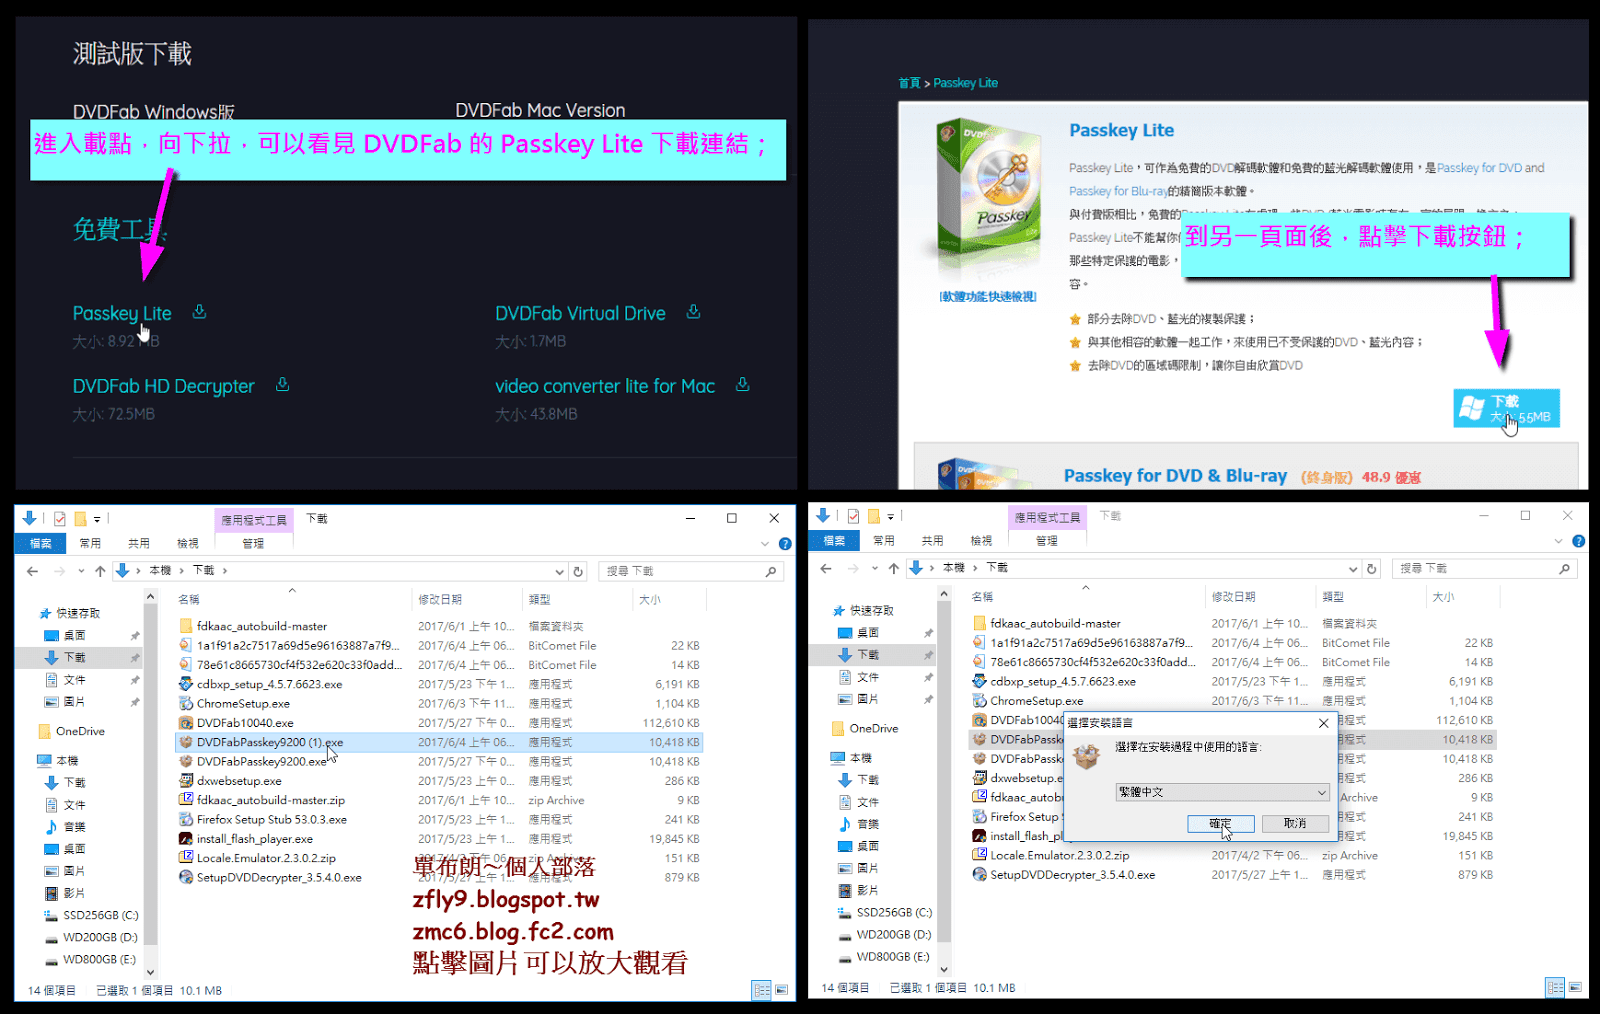Click the scroll-down arrow of left Explorer's navigation pane

(x=151, y=971)
